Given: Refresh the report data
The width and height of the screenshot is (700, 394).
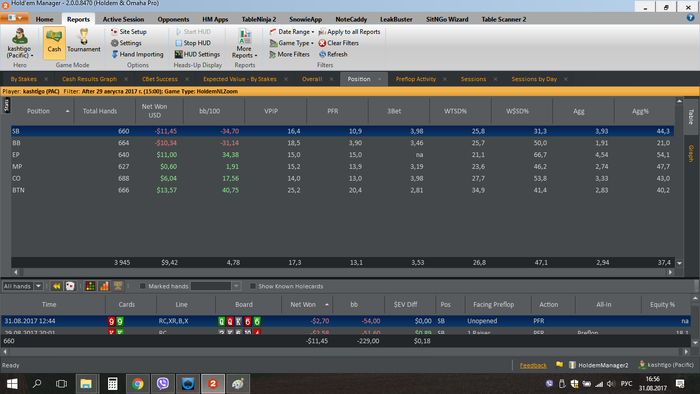Looking at the screenshot, I should [x=333, y=54].
